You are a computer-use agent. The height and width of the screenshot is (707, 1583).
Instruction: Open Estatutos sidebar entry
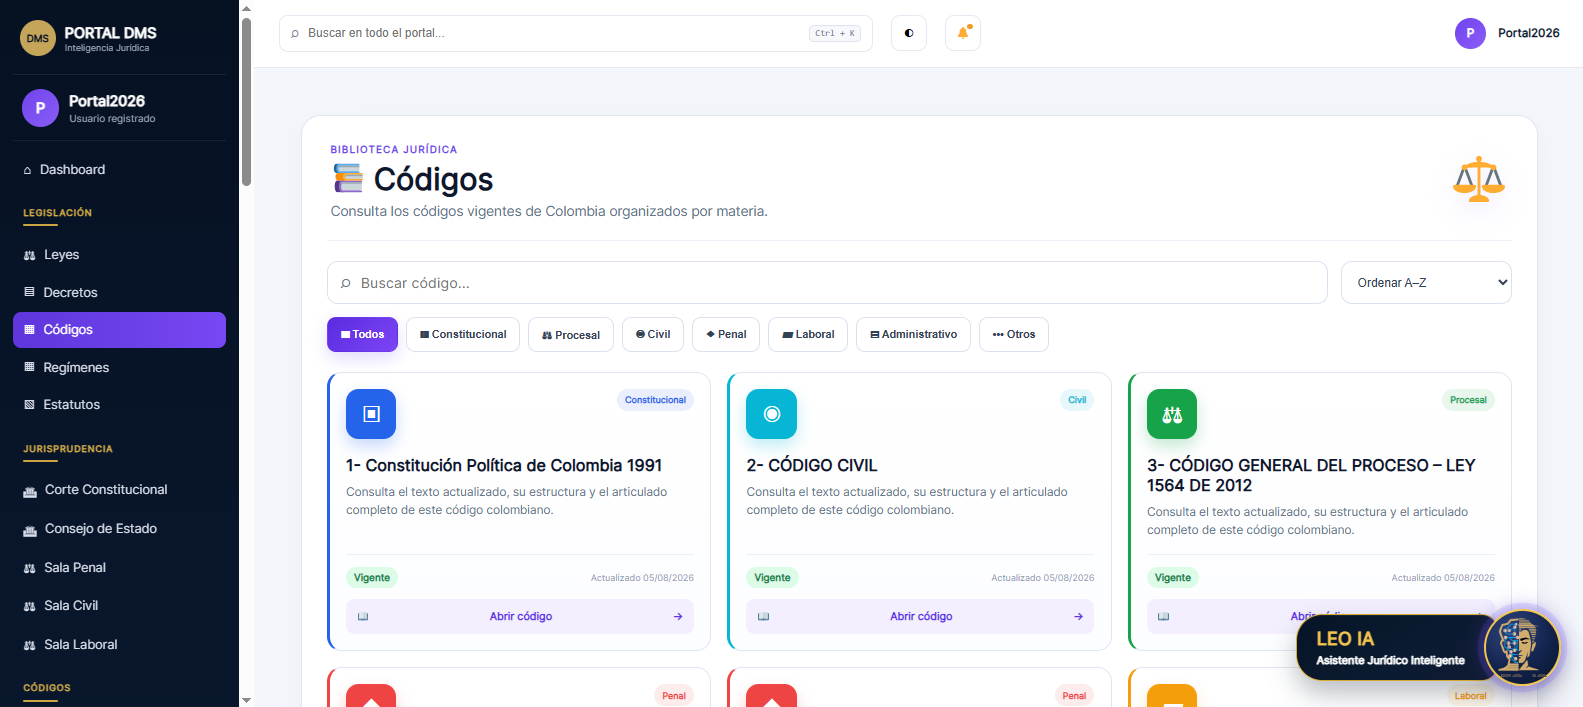coord(119,405)
